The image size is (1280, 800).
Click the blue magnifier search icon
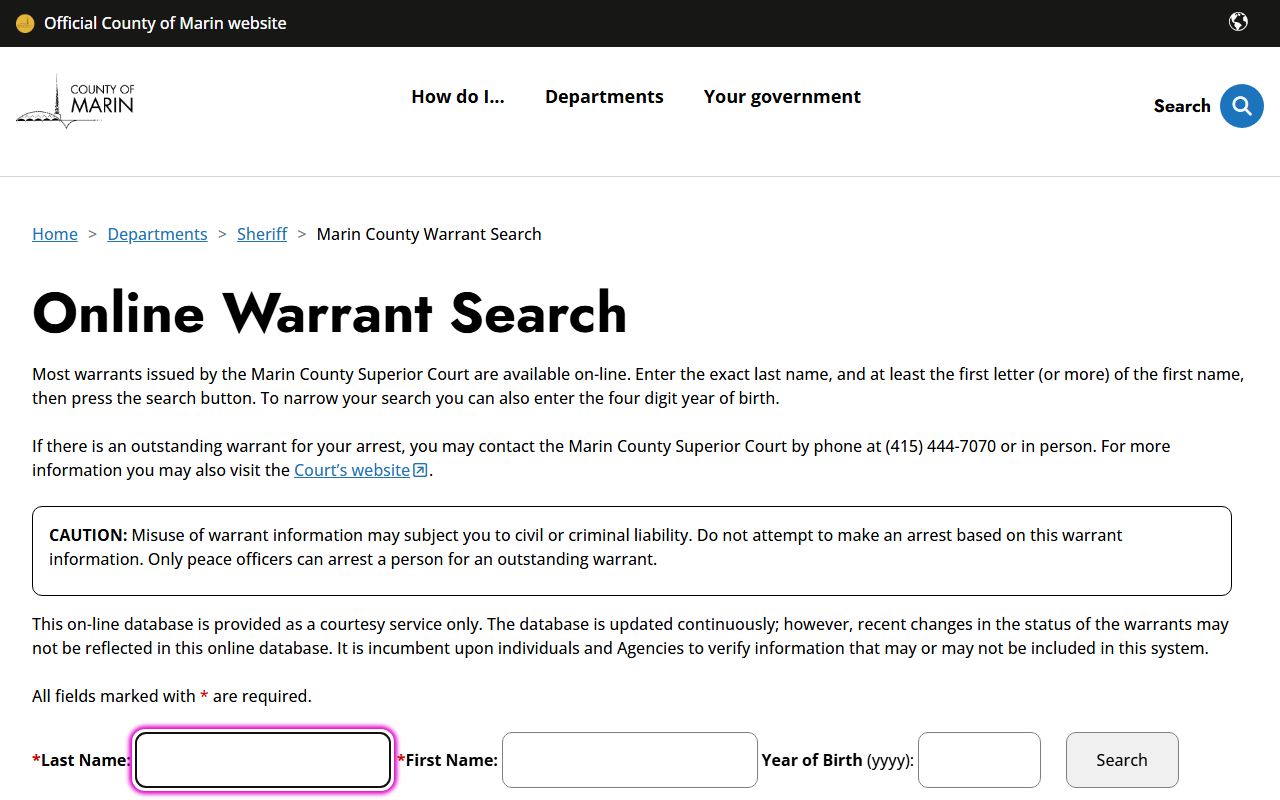point(1241,106)
